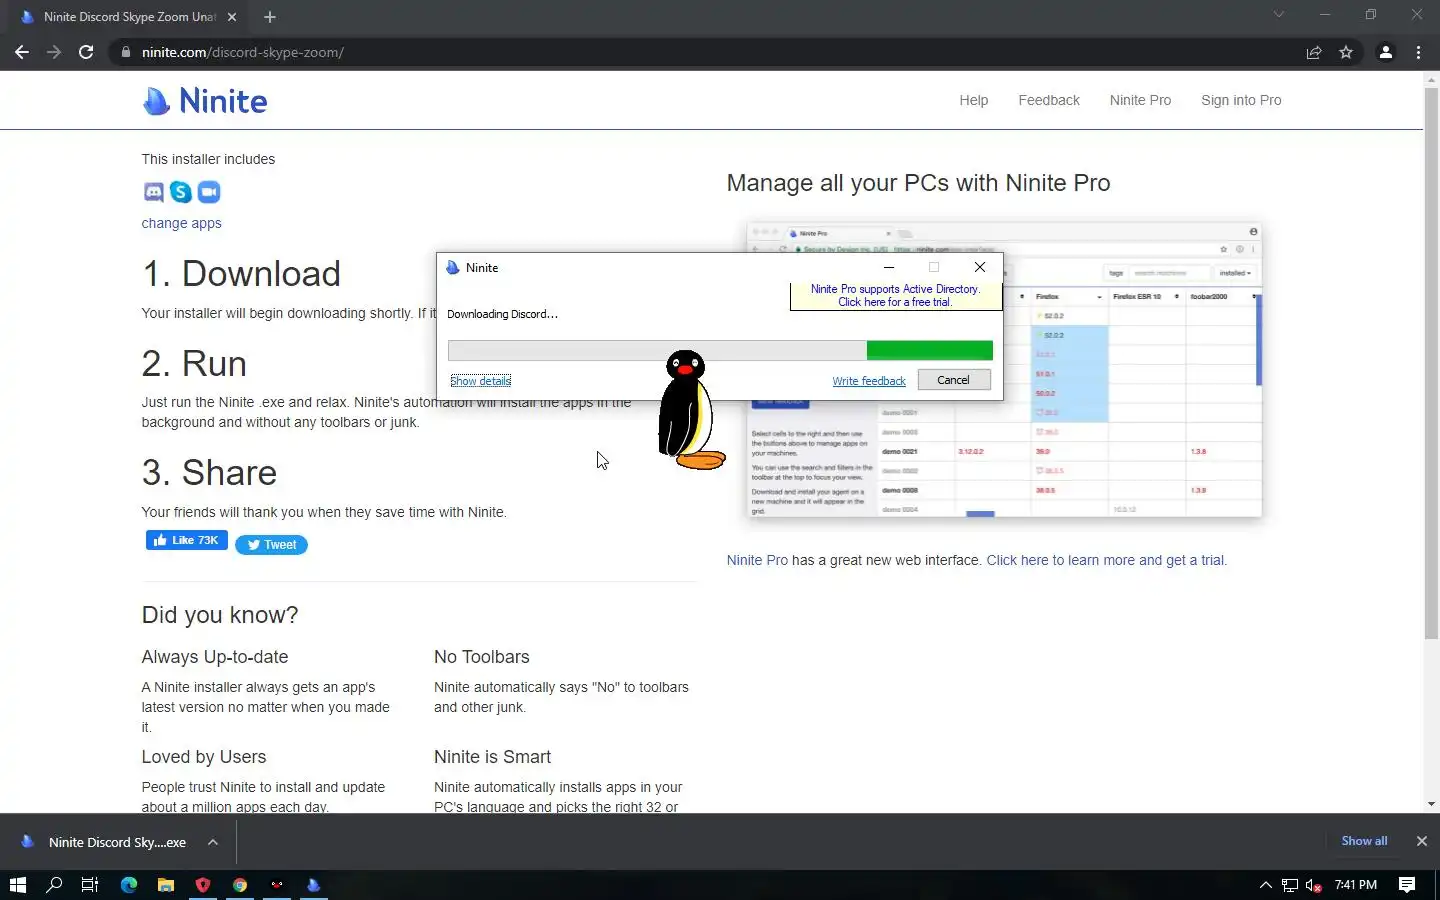1440x900 pixels.
Task: Click the Skype app icon under installer includes
Action: pyautogui.click(x=181, y=192)
